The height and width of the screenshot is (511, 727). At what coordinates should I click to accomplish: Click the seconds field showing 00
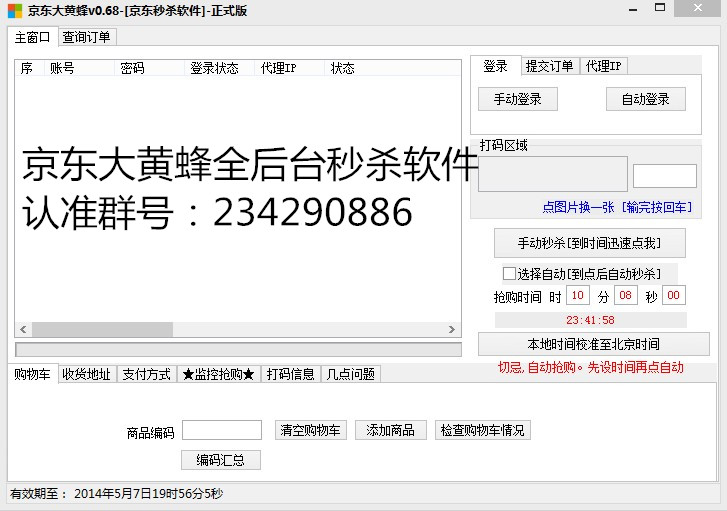(x=674, y=295)
